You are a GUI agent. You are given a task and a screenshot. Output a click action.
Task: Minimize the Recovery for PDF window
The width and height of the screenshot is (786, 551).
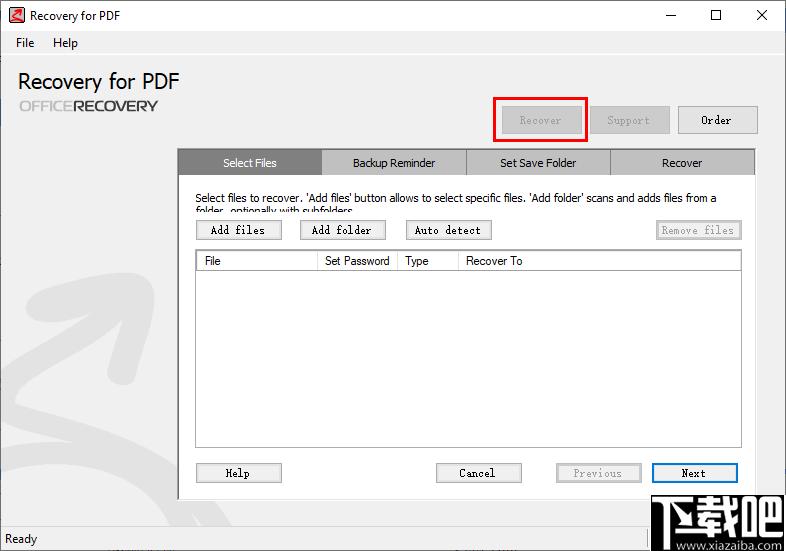671,16
